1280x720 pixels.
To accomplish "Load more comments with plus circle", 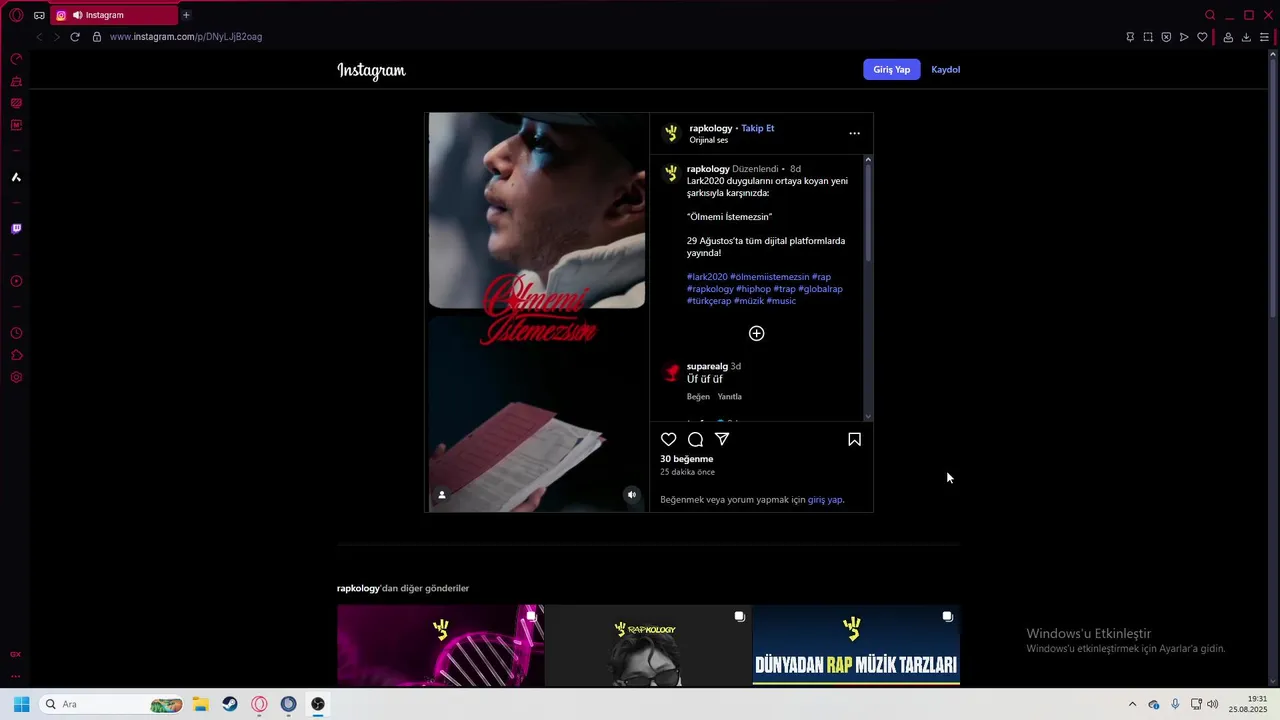I will click(x=757, y=333).
